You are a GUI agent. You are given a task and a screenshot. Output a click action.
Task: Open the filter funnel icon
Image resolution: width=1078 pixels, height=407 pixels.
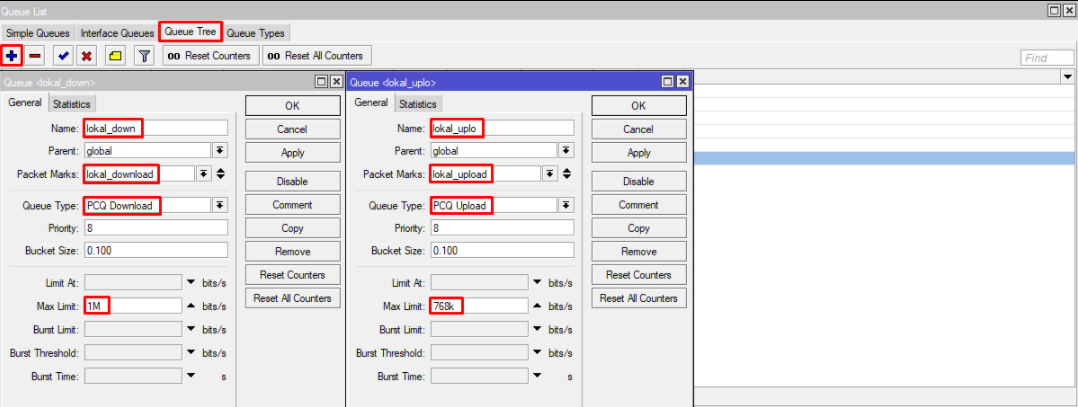point(144,55)
